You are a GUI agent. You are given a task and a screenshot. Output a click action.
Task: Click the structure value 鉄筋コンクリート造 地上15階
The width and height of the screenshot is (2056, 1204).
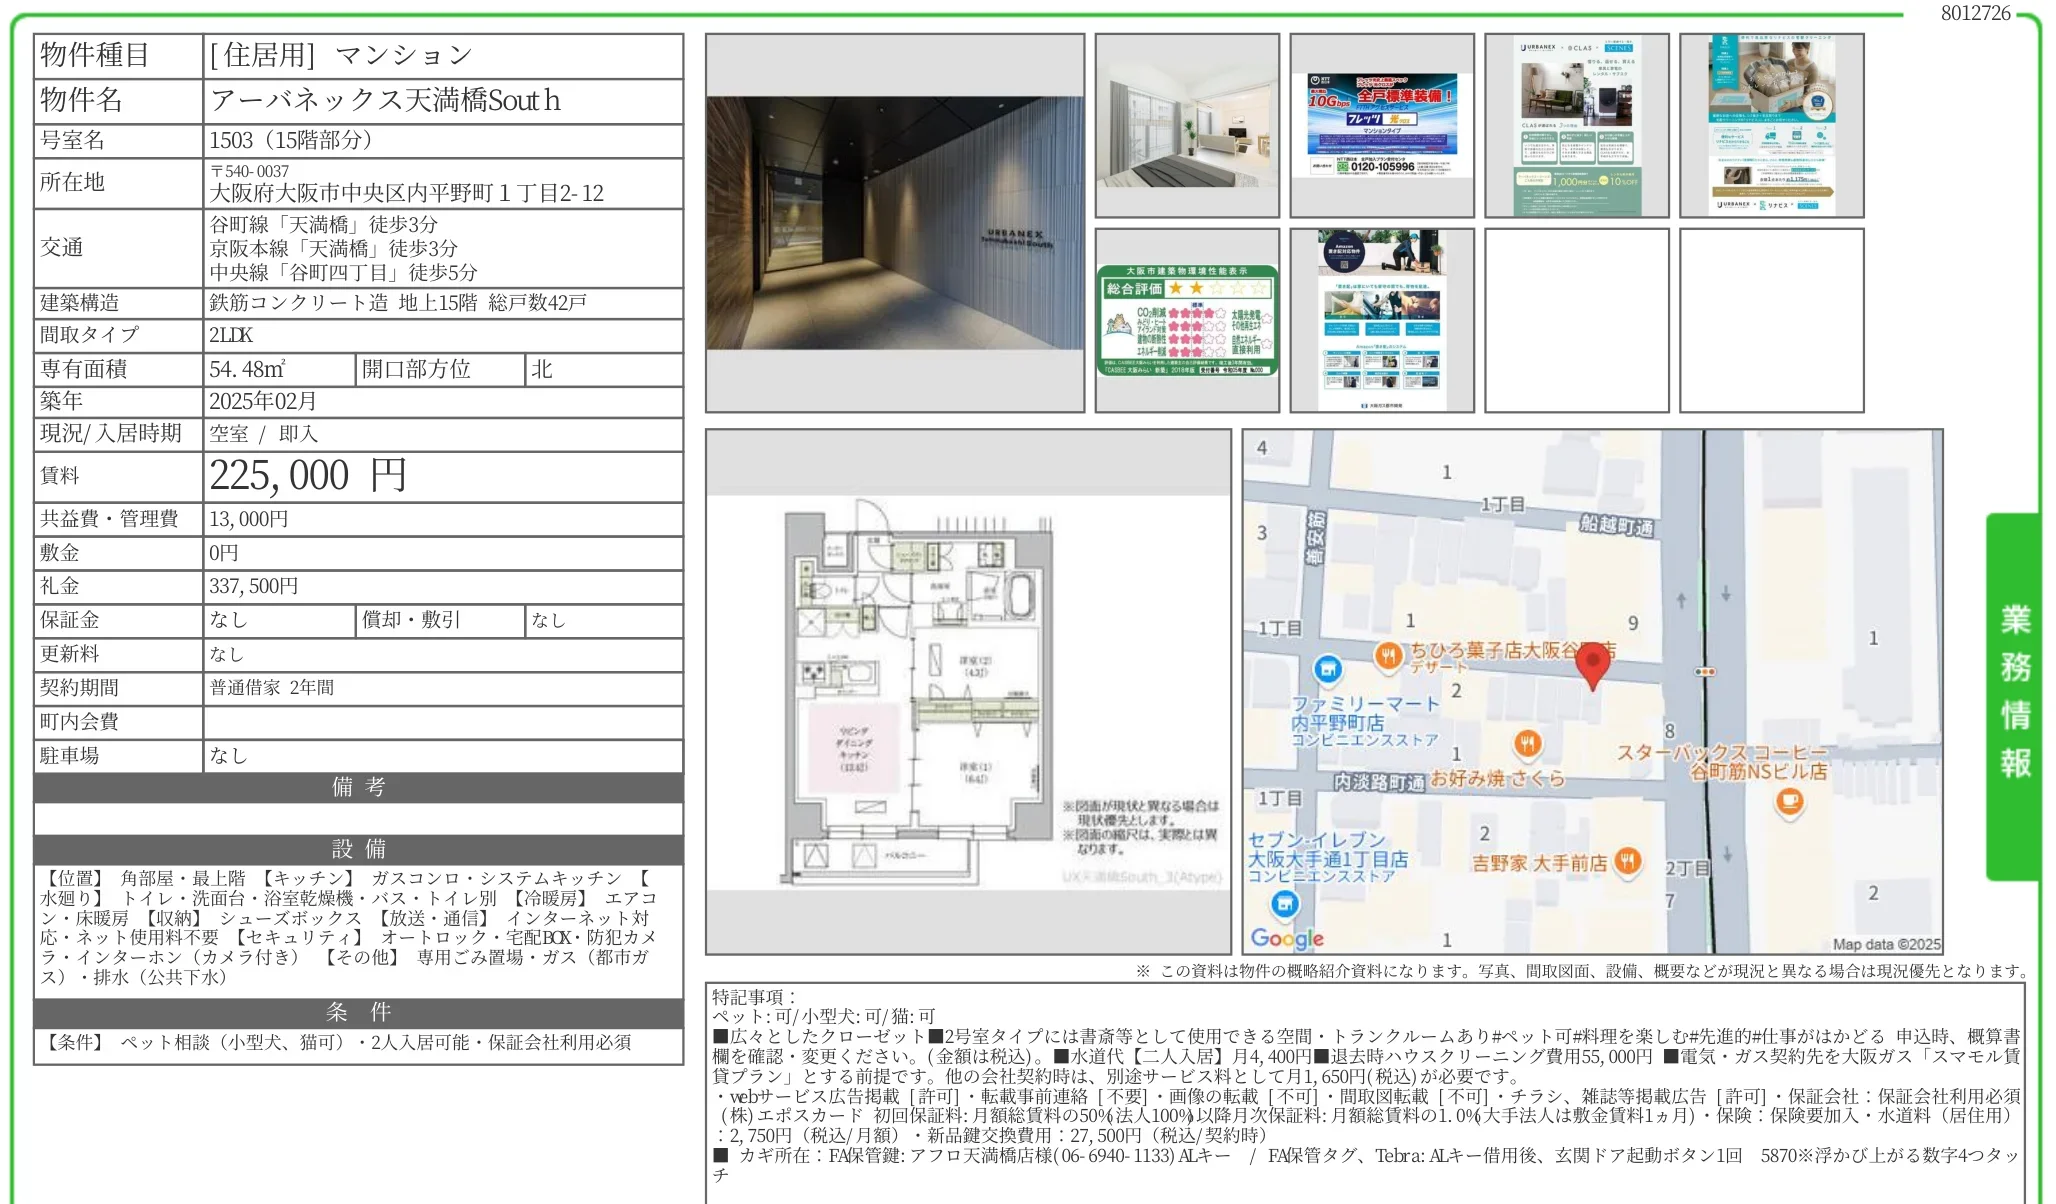(343, 302)
